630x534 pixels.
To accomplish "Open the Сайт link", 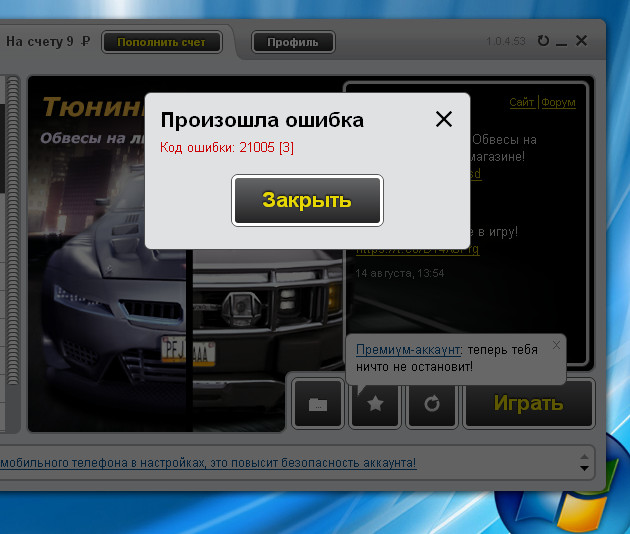I will click(521, 102).
